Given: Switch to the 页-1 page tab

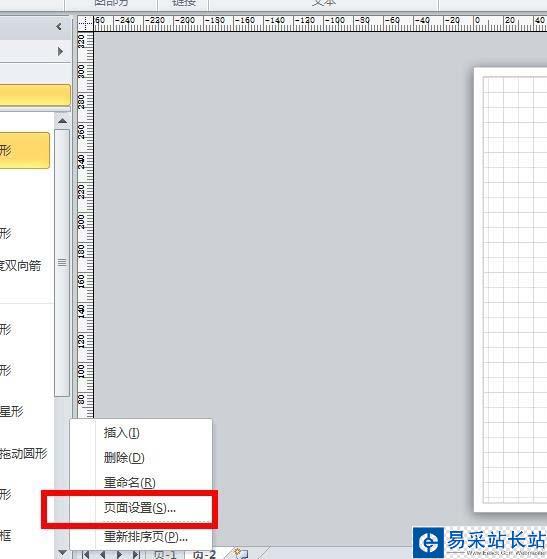Looking at the screenshot, I should [165, 555].
